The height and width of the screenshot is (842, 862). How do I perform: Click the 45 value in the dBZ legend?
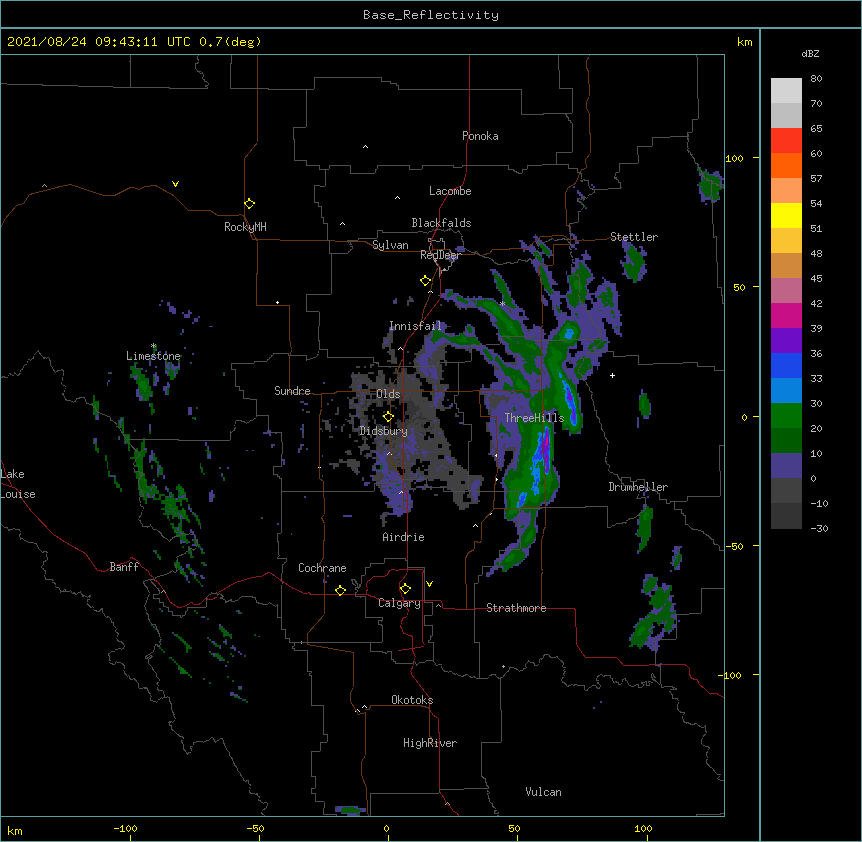pyautogui.click(x=816, y=279)
